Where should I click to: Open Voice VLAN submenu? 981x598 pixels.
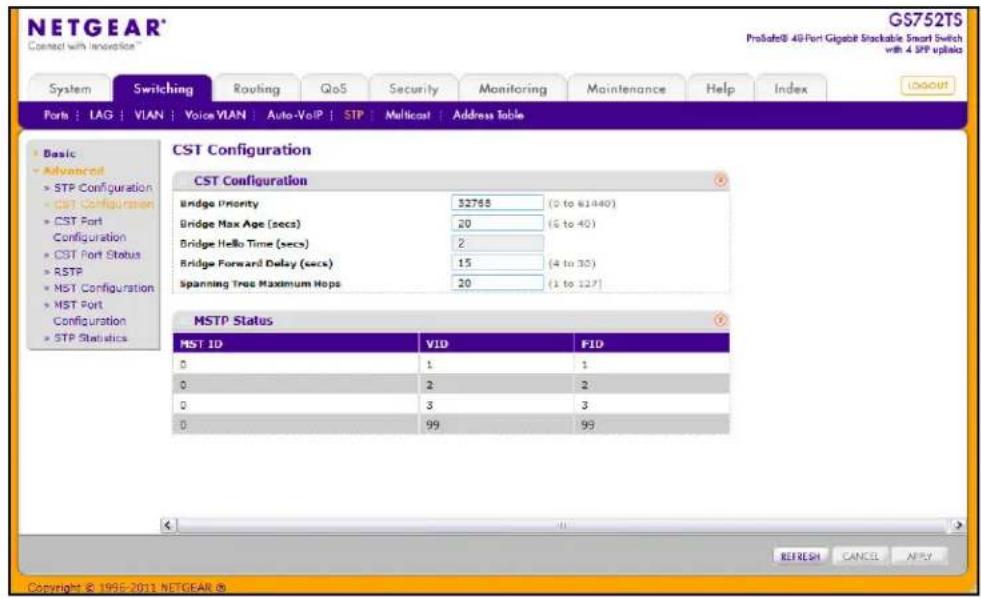(215, 115)
